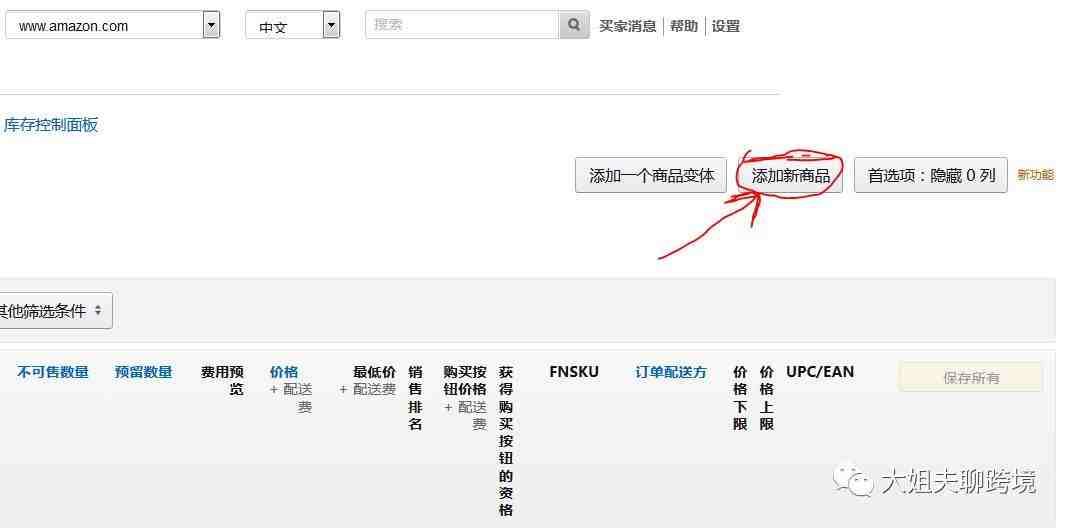This screenshot has height=528, width=1071.
Task: Click the 保存所有 save all button
Action: point(971,377)
